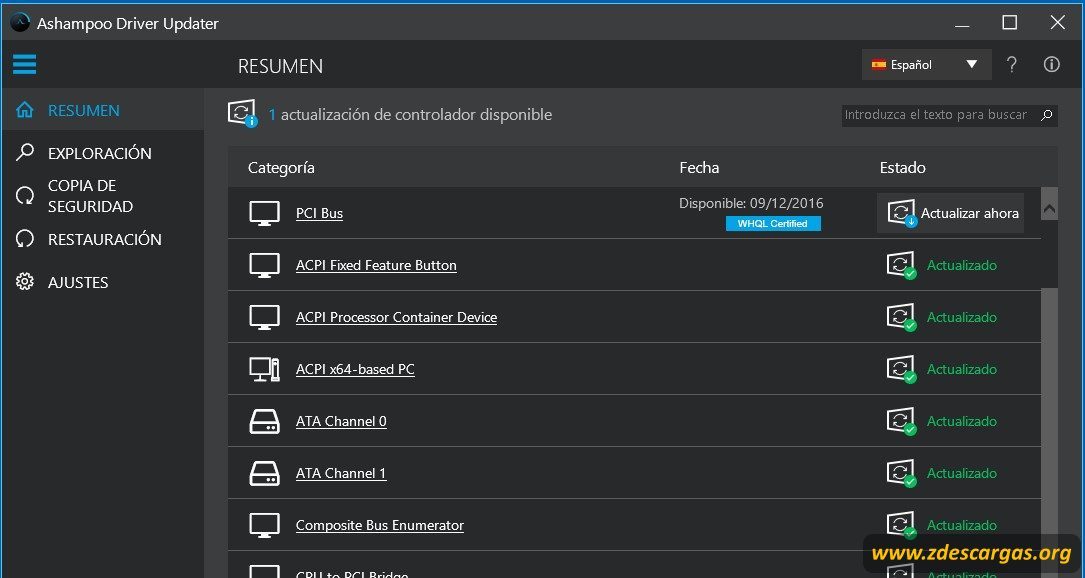Open help via question mark icon

coord(1012,64)
